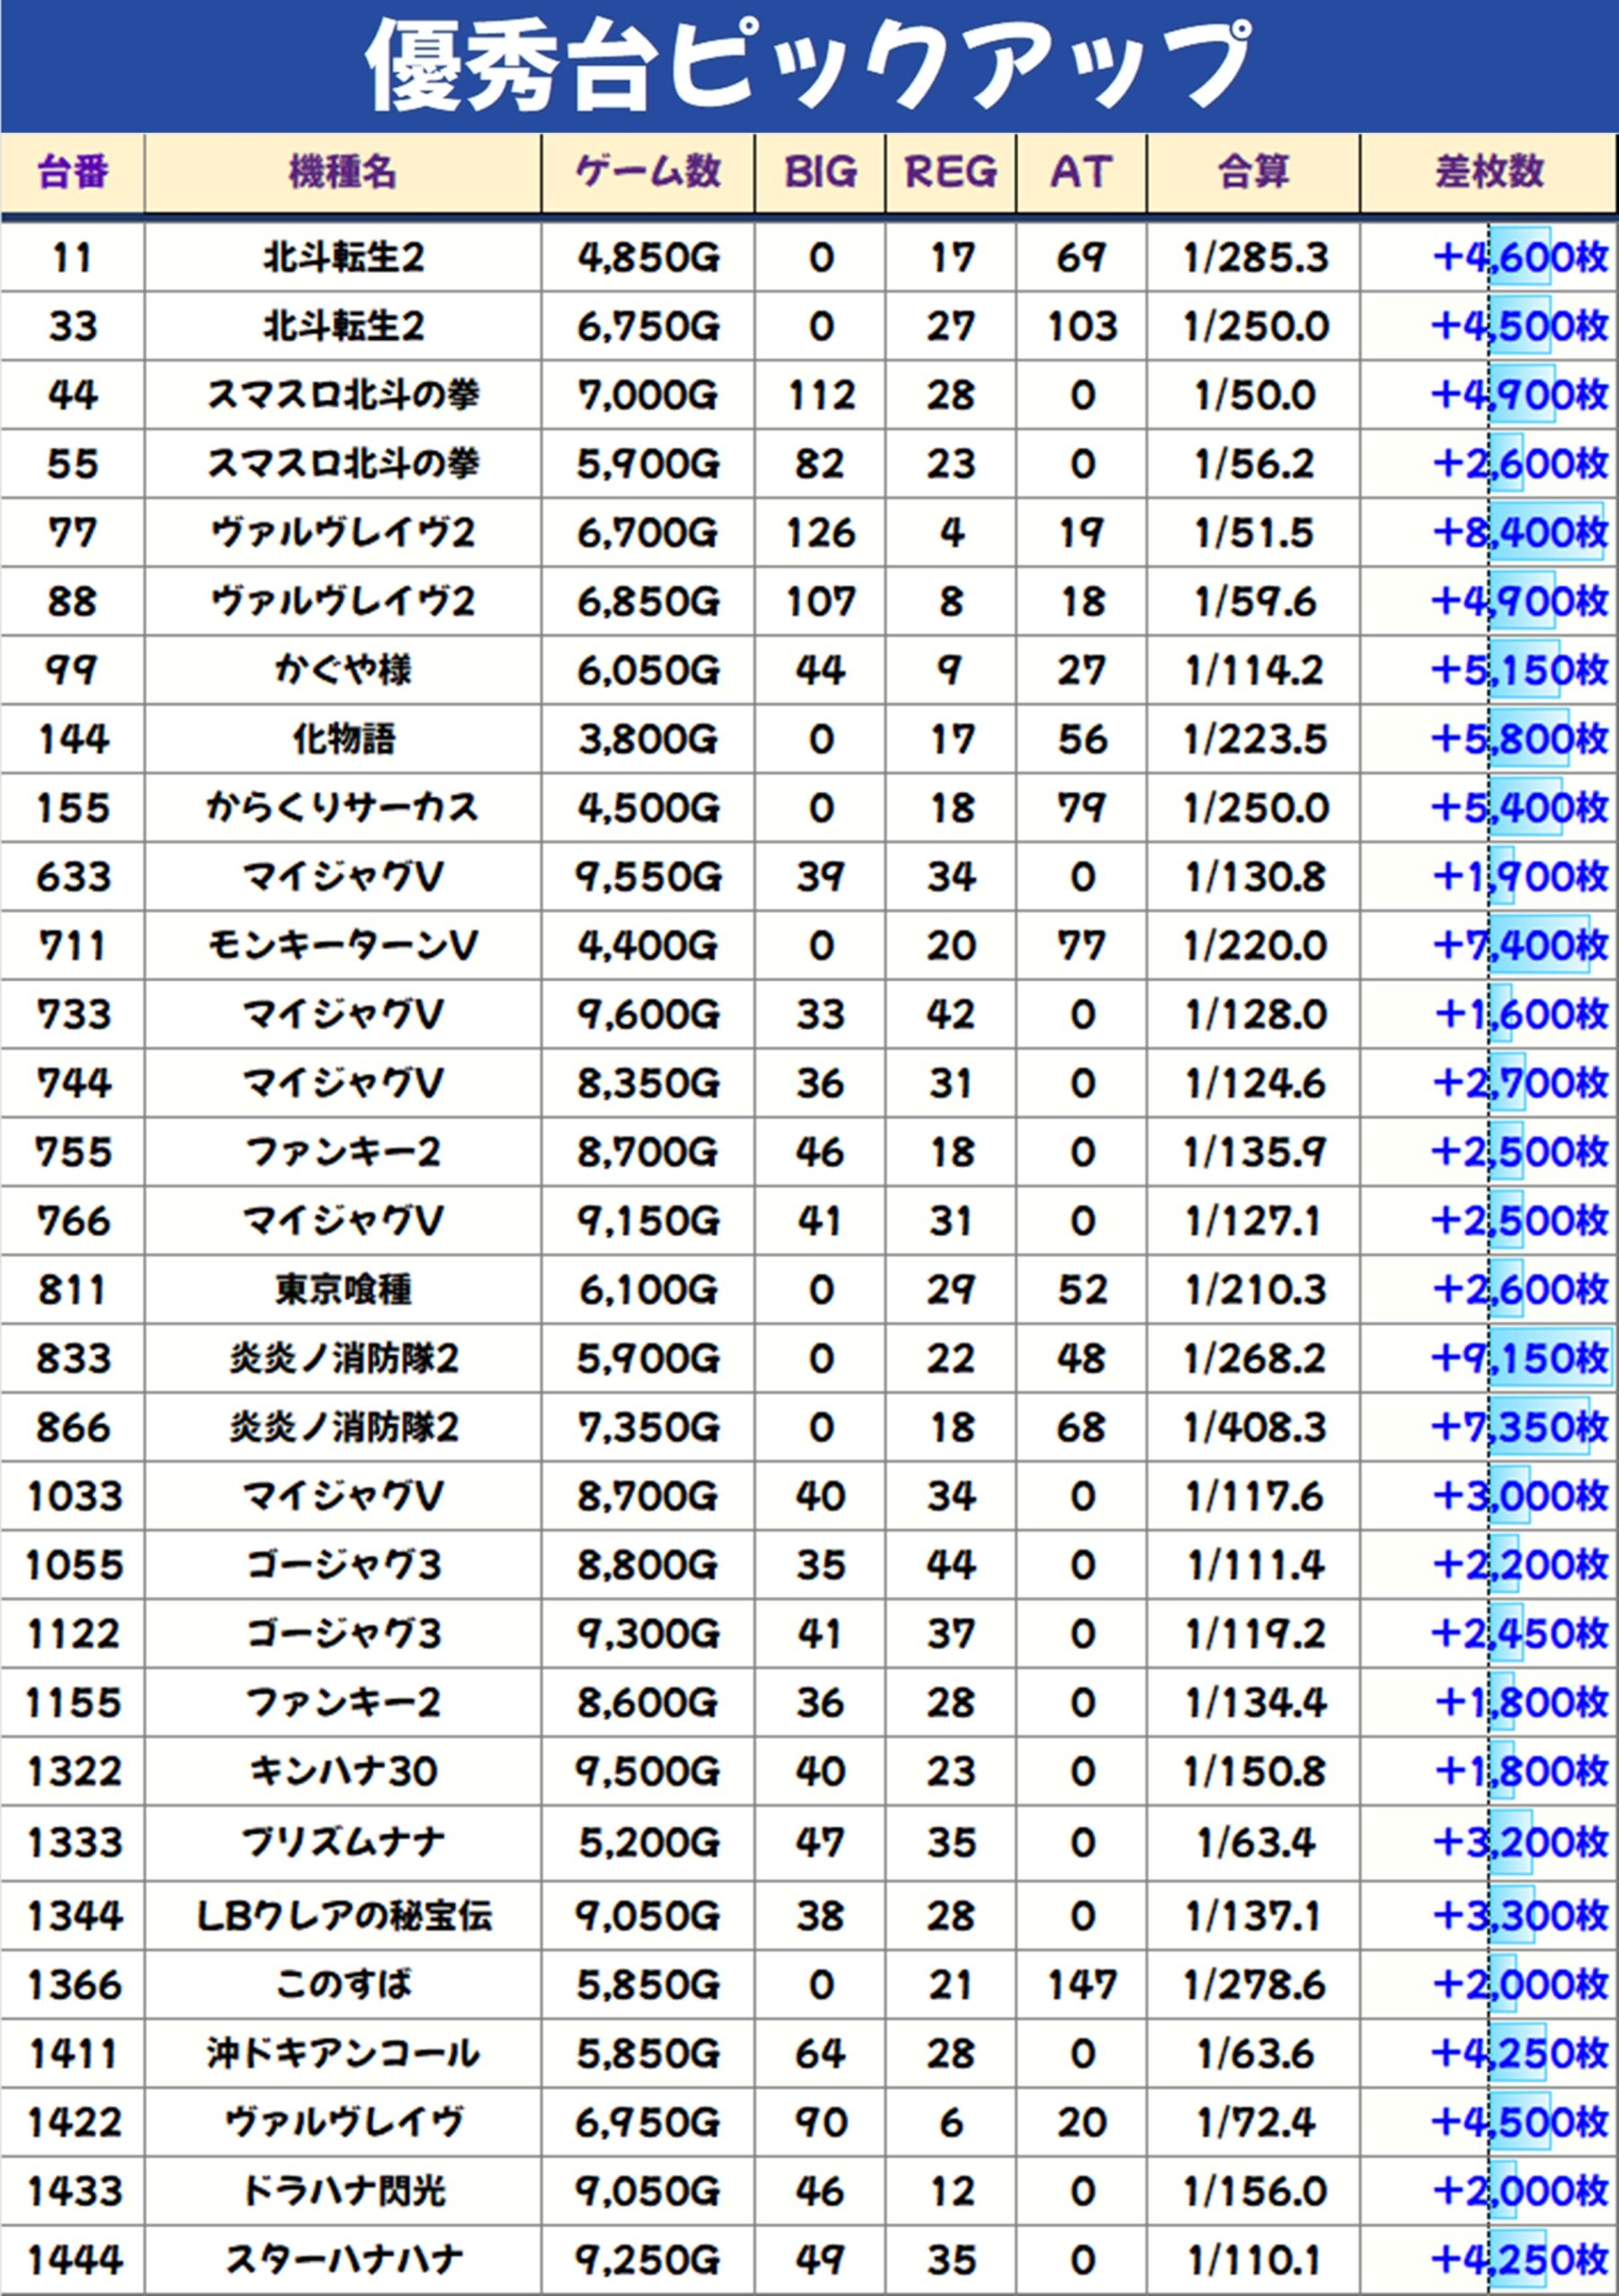Click the +9,150枚 difference data bar
This screenshot has height=2296, width=1619.
tap(1549, 1358)
